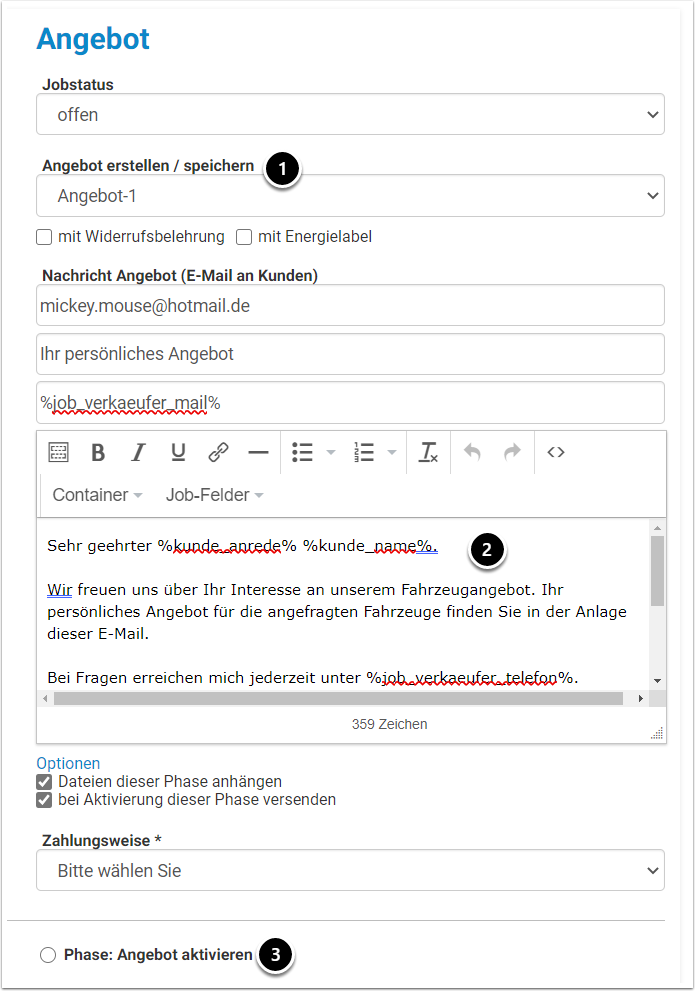Viewport: 695px width, 991px height.
Task: Open the Zahlungsweise dropdown
Action: pos(350,870)
